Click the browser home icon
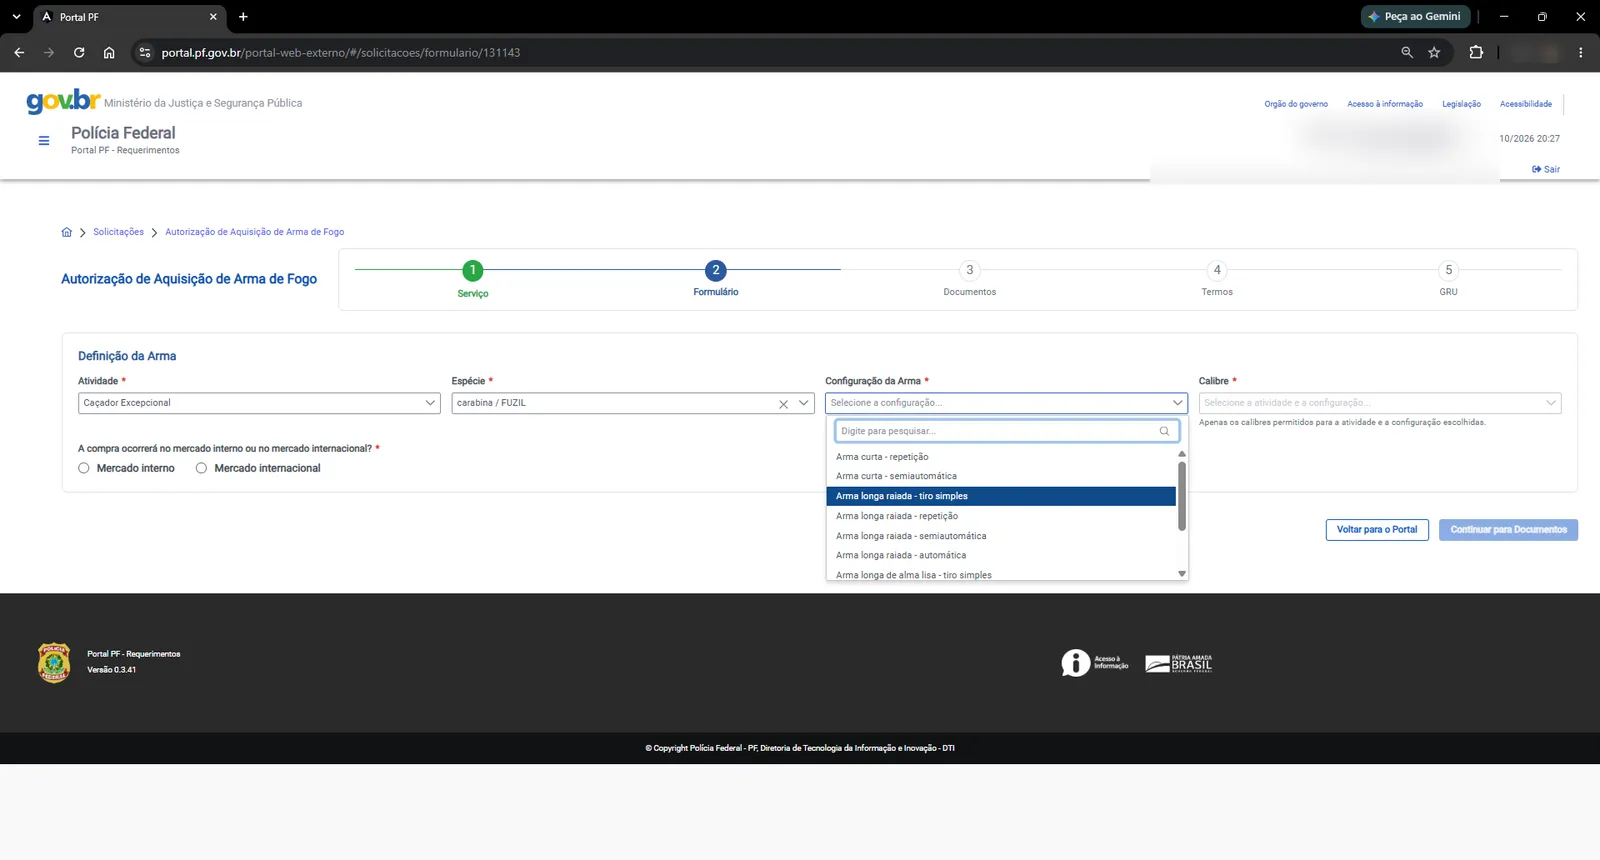 109,52
